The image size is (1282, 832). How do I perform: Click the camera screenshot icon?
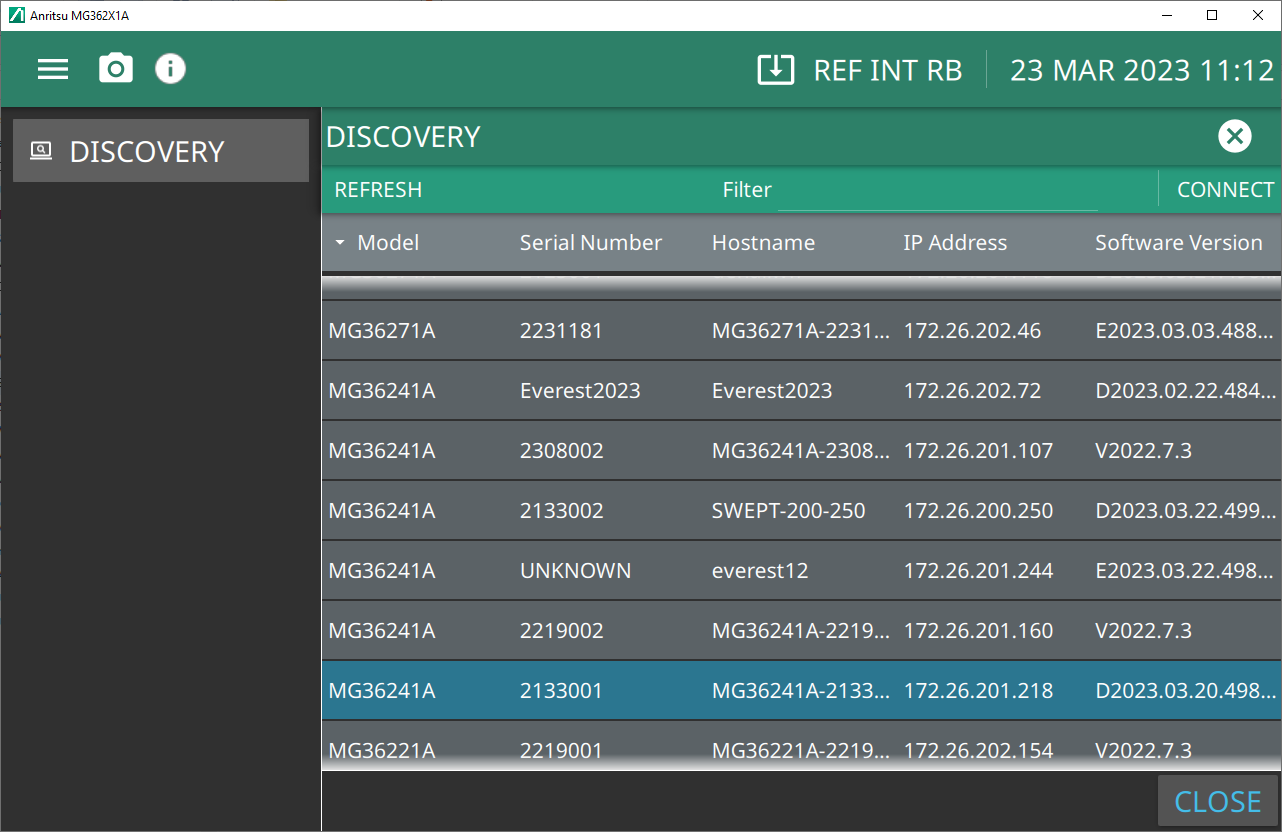pyautogui.click(x=116, y=69)
